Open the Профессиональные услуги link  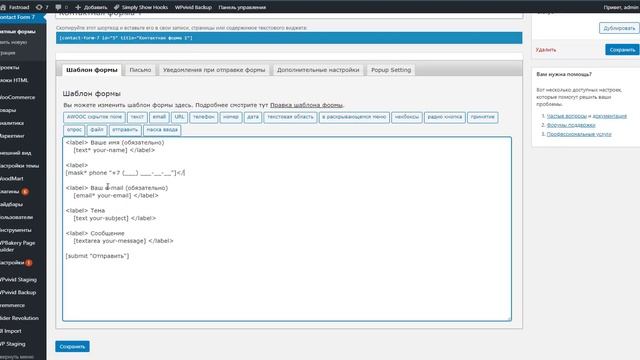(x=579, y=134)
